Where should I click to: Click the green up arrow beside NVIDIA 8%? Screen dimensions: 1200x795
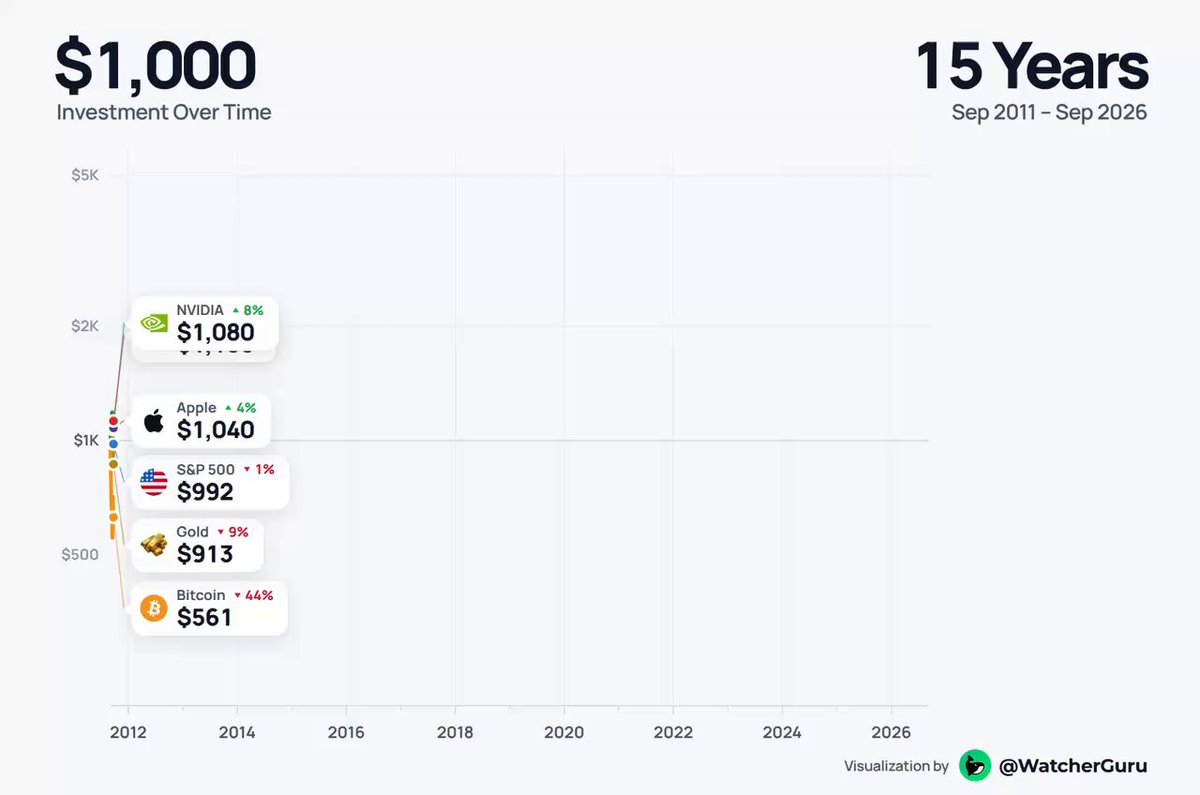point(236,311)
